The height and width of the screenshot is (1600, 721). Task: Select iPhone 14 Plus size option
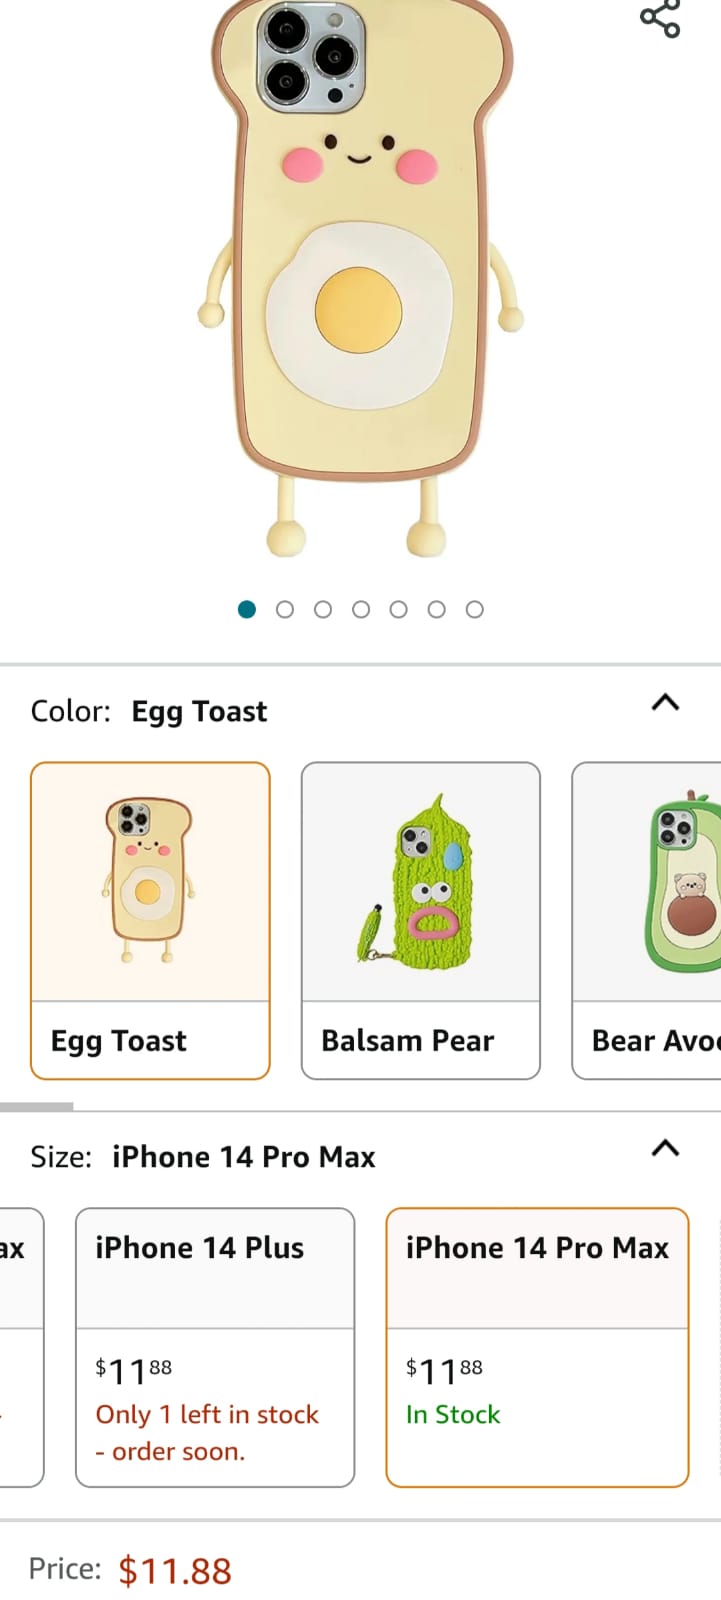[215, 1346]
